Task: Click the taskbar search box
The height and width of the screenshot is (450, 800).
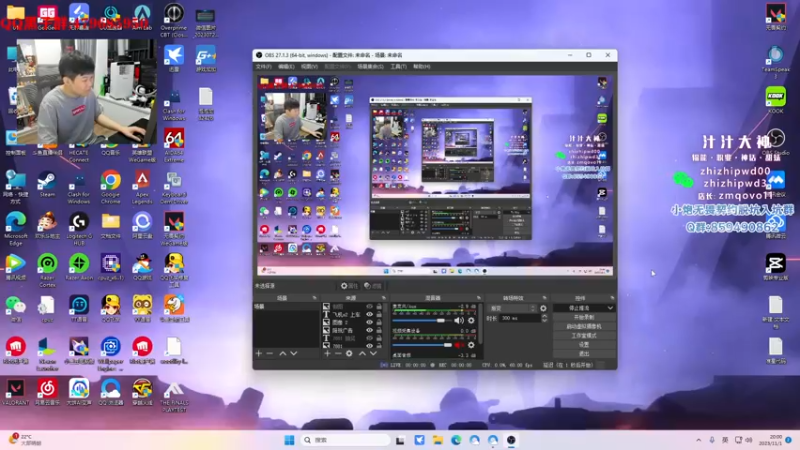Action: (x=345, y=440)
